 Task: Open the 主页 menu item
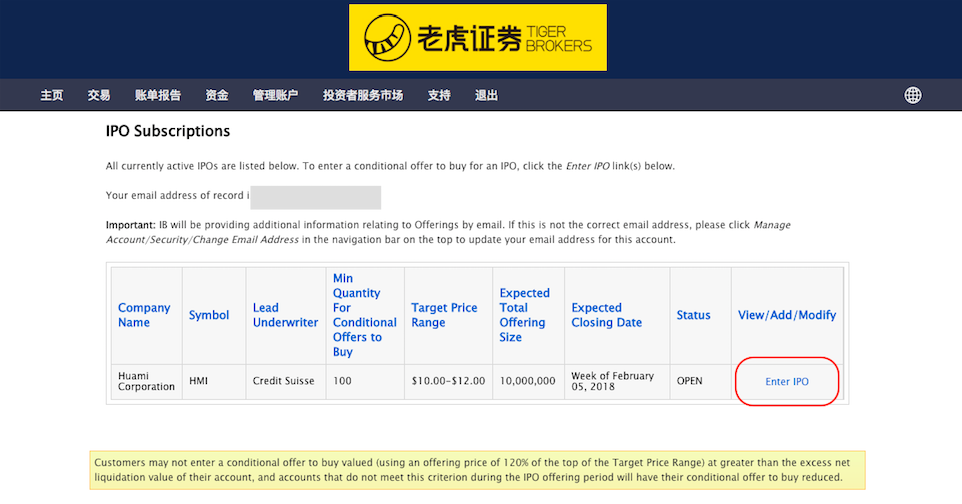coord(52,95)
